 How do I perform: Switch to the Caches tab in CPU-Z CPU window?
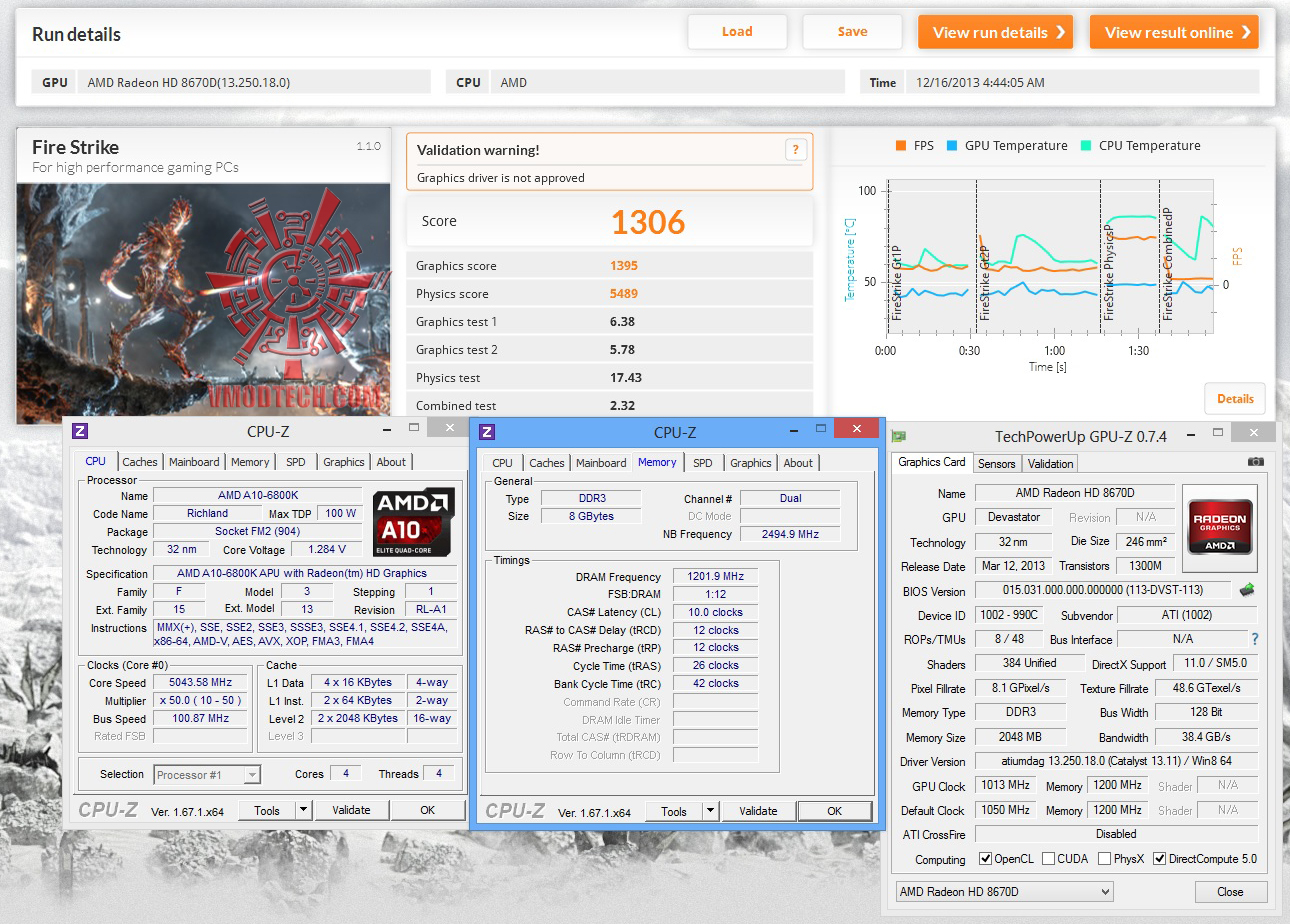pos(140,462)
